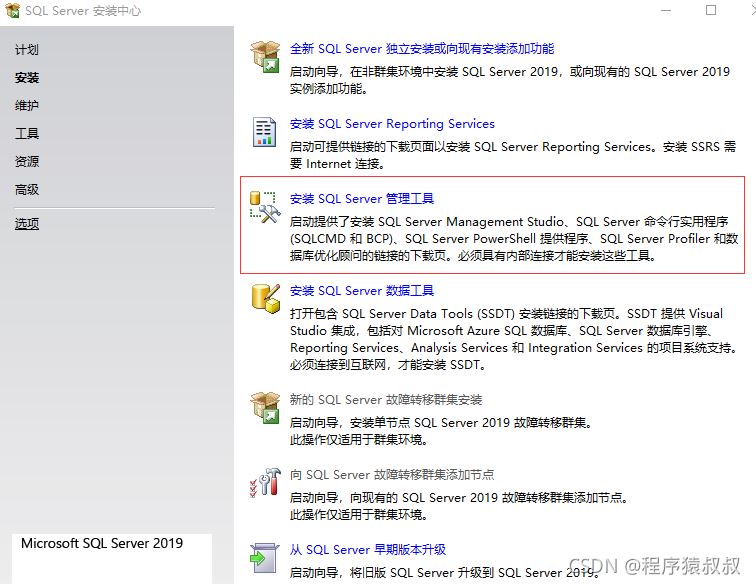Image resolution: width=756 pixels, height=584 pixels.
Task: Open the 高级 sidebar page
Action: (27, 190)
